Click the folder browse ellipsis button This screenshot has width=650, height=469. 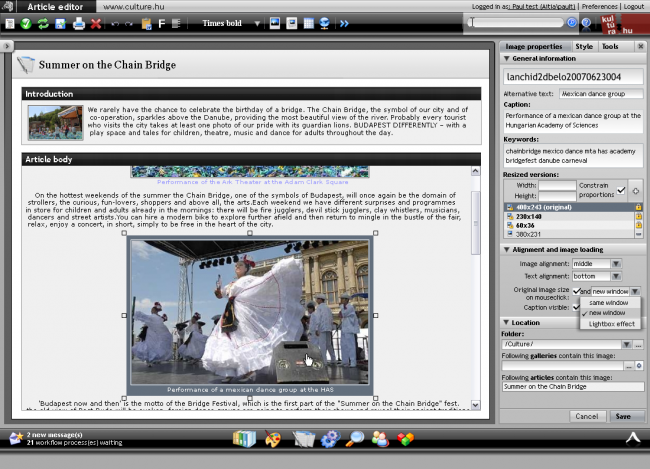pyautogui.click(x=638, y=344)
